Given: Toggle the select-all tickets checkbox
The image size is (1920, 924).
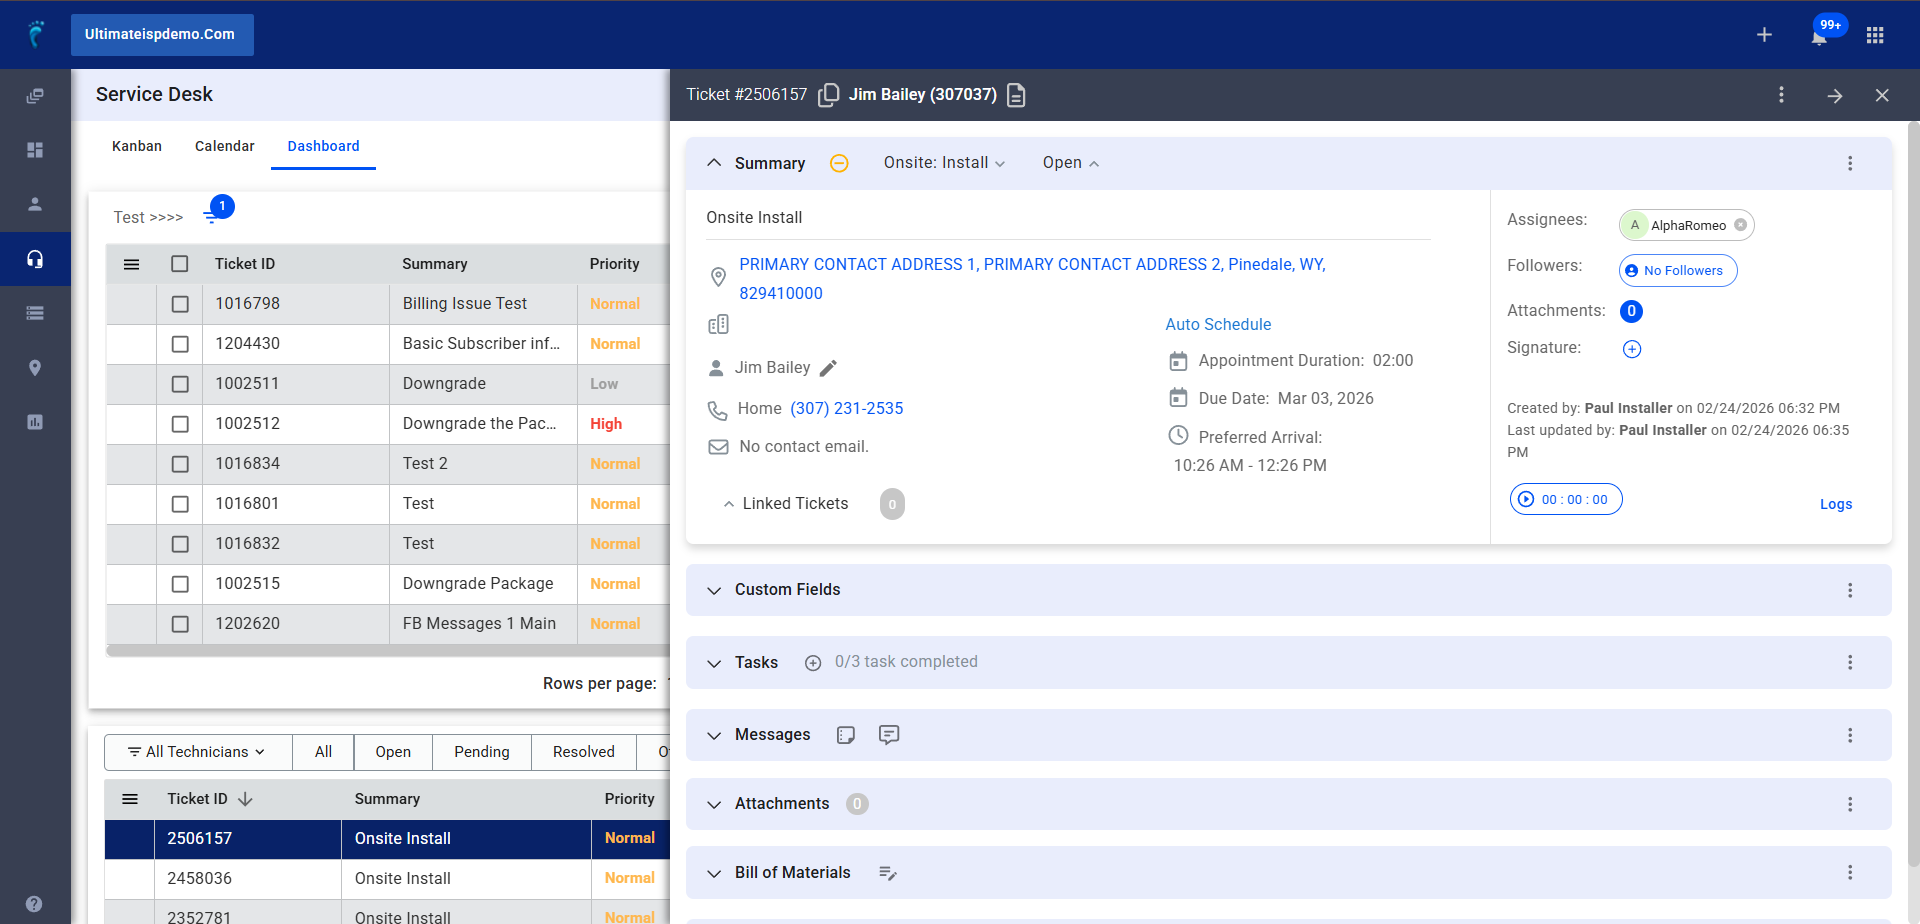Looking at the screenshot, I should coord(180,264).
